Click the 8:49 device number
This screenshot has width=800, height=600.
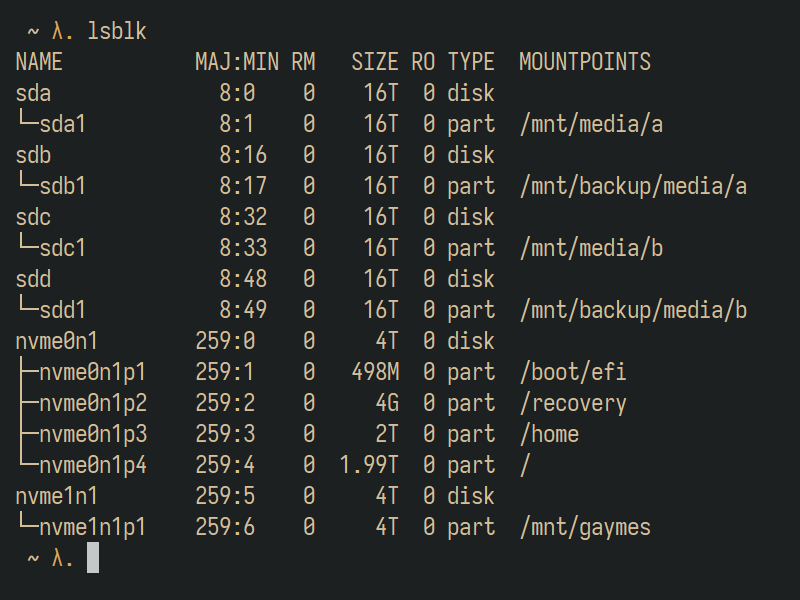pyautogui.click(x=243, y=310)
